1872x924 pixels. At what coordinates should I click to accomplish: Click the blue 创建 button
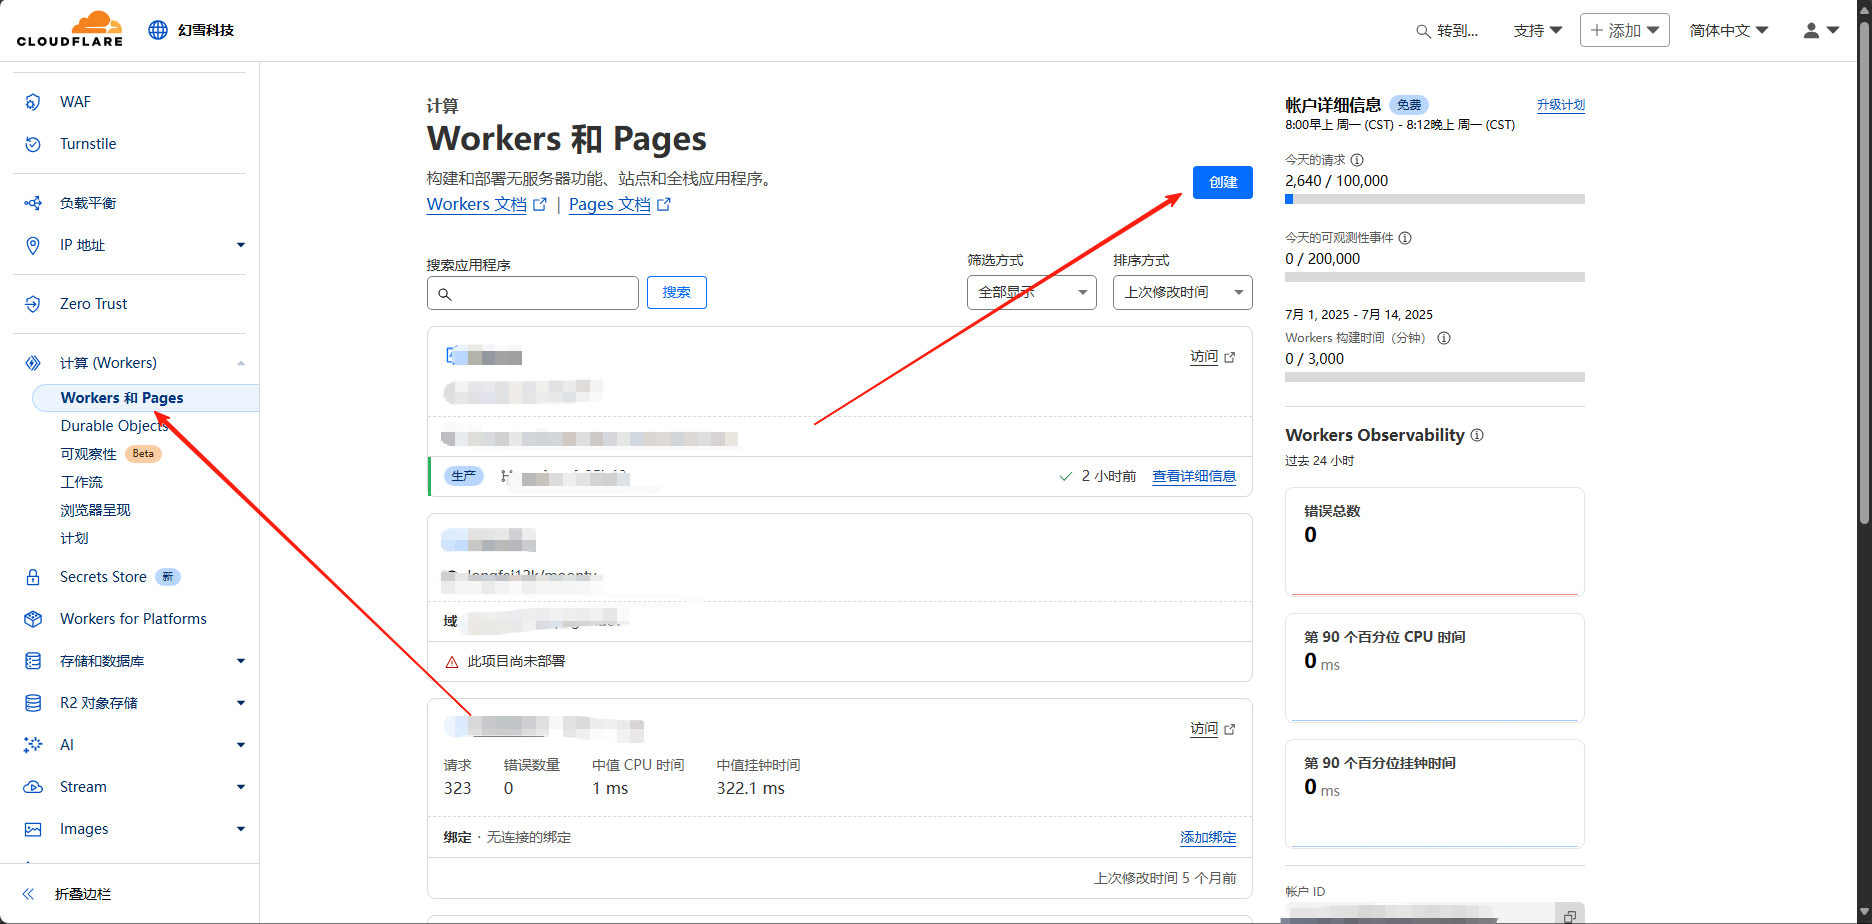click(x=1223, y=182)
